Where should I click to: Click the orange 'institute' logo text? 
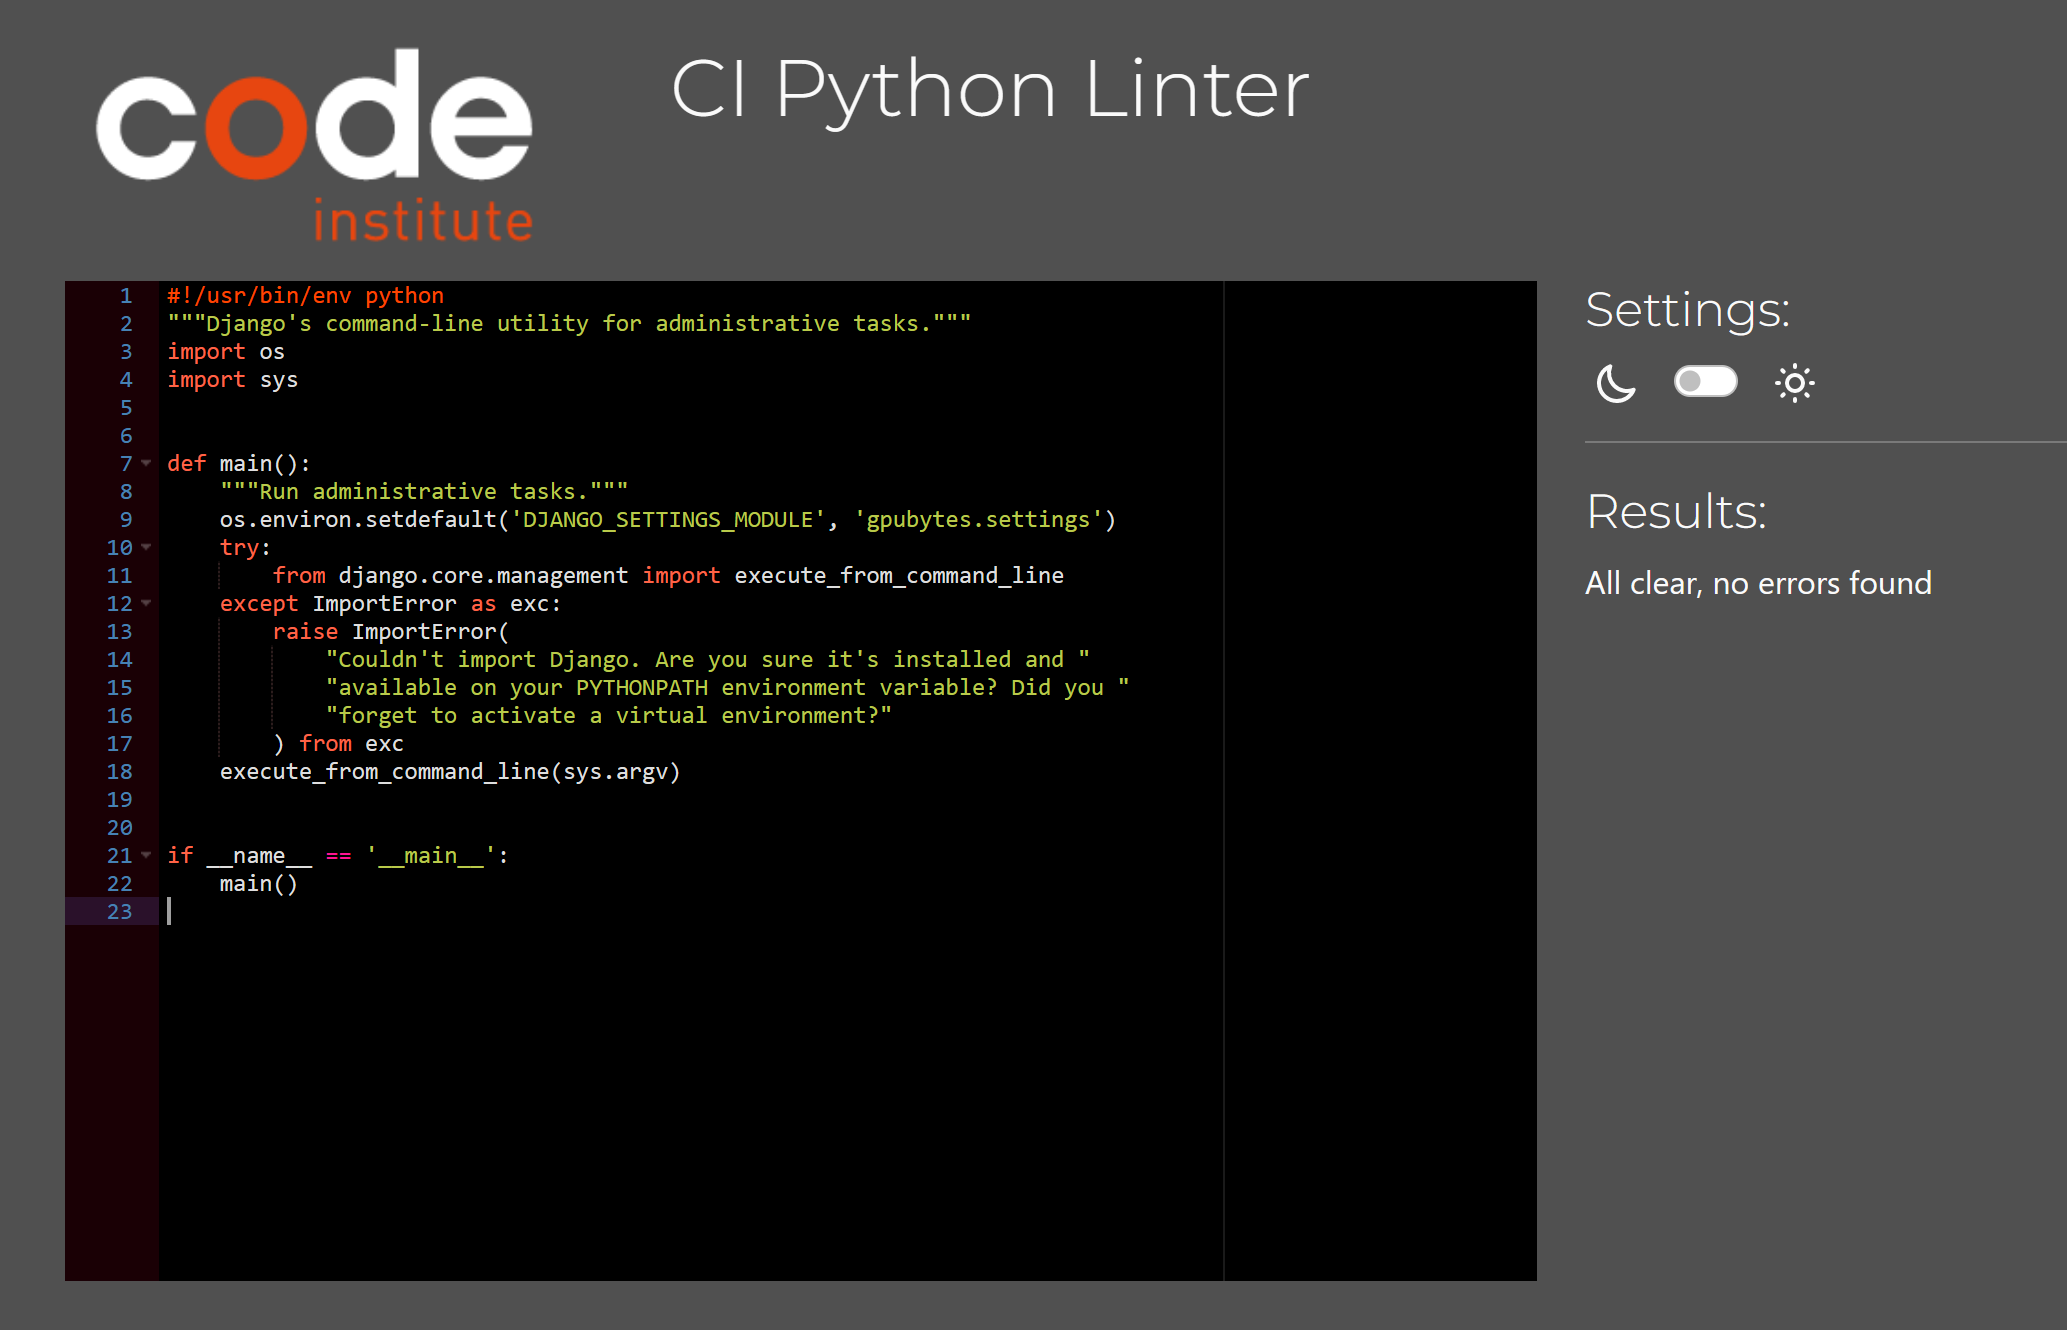(x=423, y=221)
